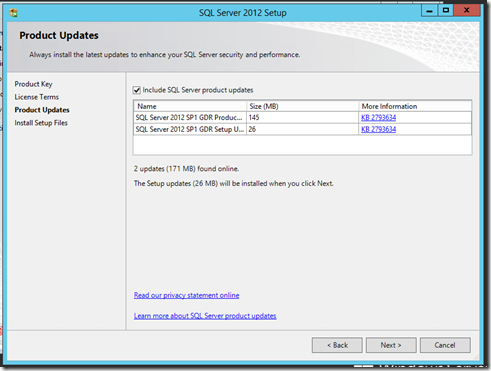Viewport: 491px width, 371px height.
Task: Click the '2 updates (171 MB) found online' text
Action: tap(186, 169)
